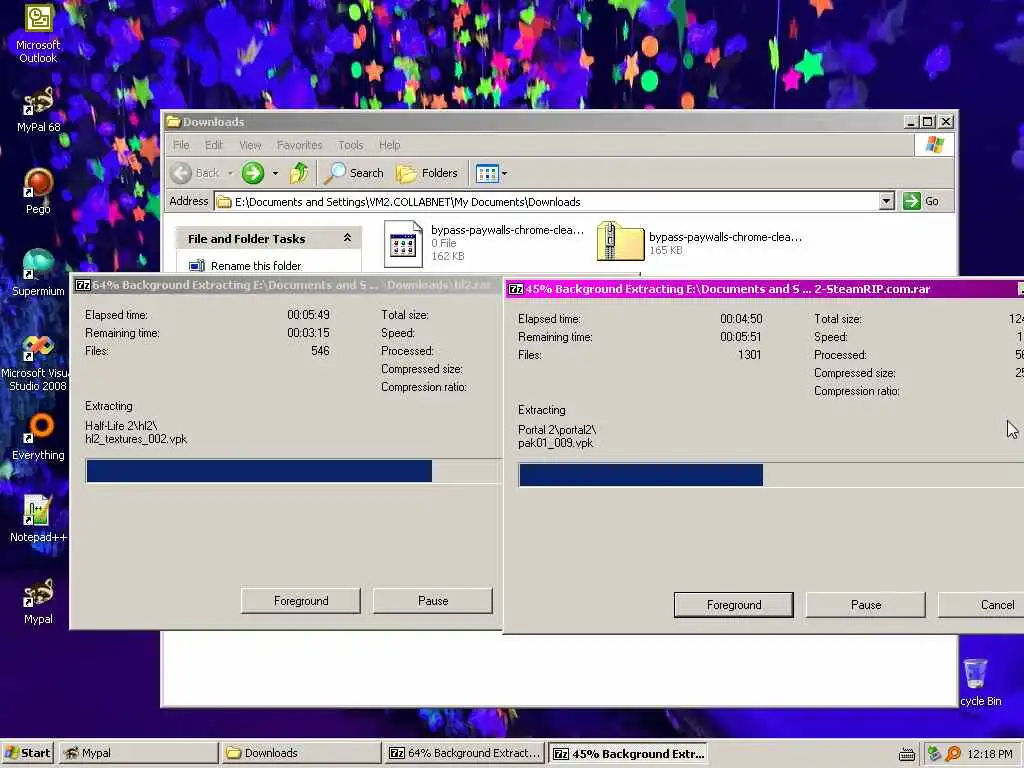Switch to Mypal taskbar button
The height and width of the screenshot is (768, 1024).
[x=138, y=753]
